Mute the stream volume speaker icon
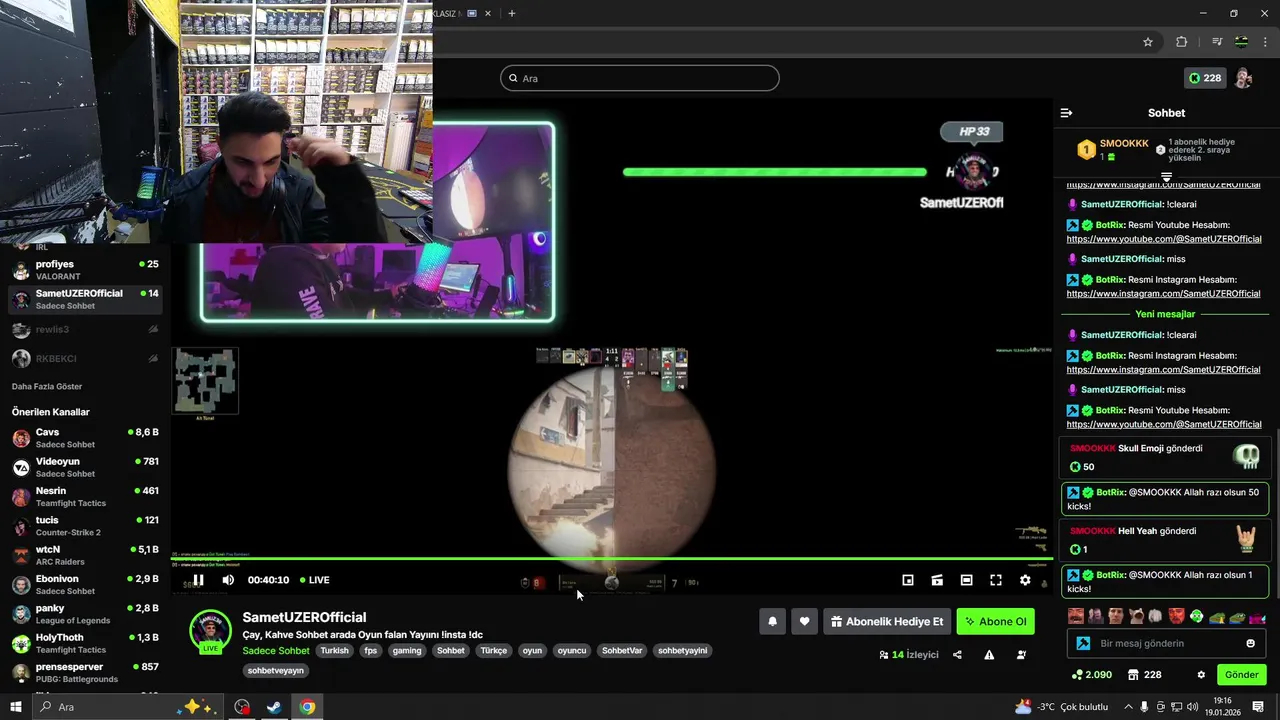1280x720 pixels. click(228, 580)
